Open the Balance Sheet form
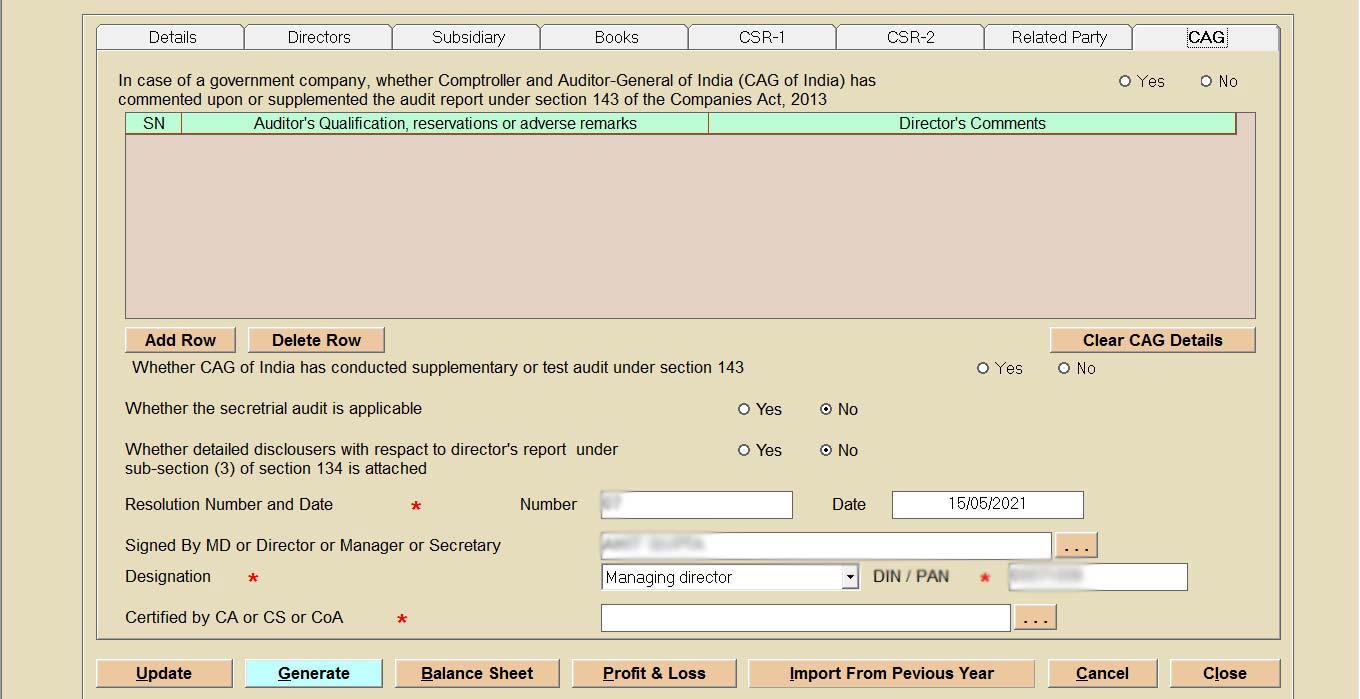Image resolution: width=1360 pixels, height=699 pixels. coord(477,673)
